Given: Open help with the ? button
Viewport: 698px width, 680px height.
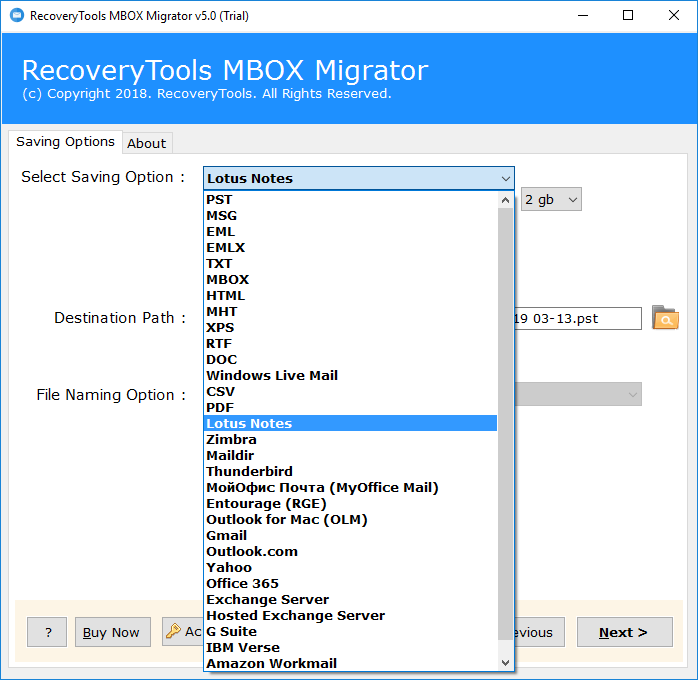Looking at the screenshot, I should (47, 632).
